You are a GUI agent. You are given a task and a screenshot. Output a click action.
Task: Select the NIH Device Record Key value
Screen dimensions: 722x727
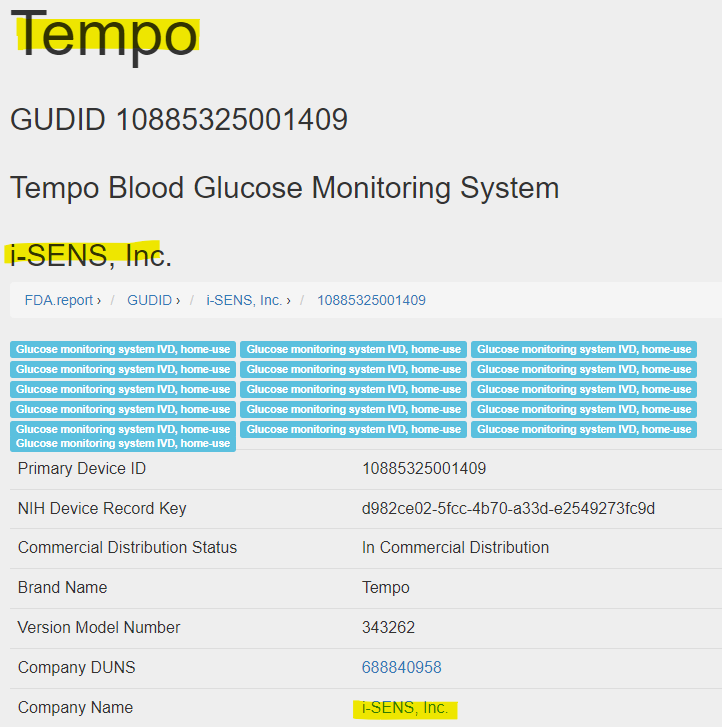tap(508, 508)
